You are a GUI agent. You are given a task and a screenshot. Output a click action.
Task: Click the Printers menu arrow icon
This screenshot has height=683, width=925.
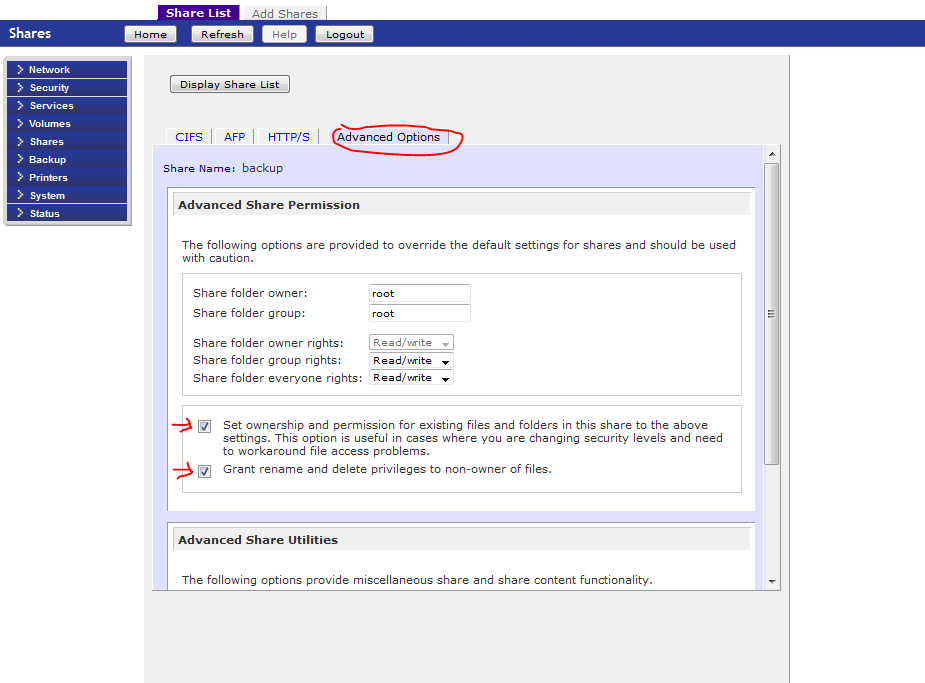click(20, 178)
